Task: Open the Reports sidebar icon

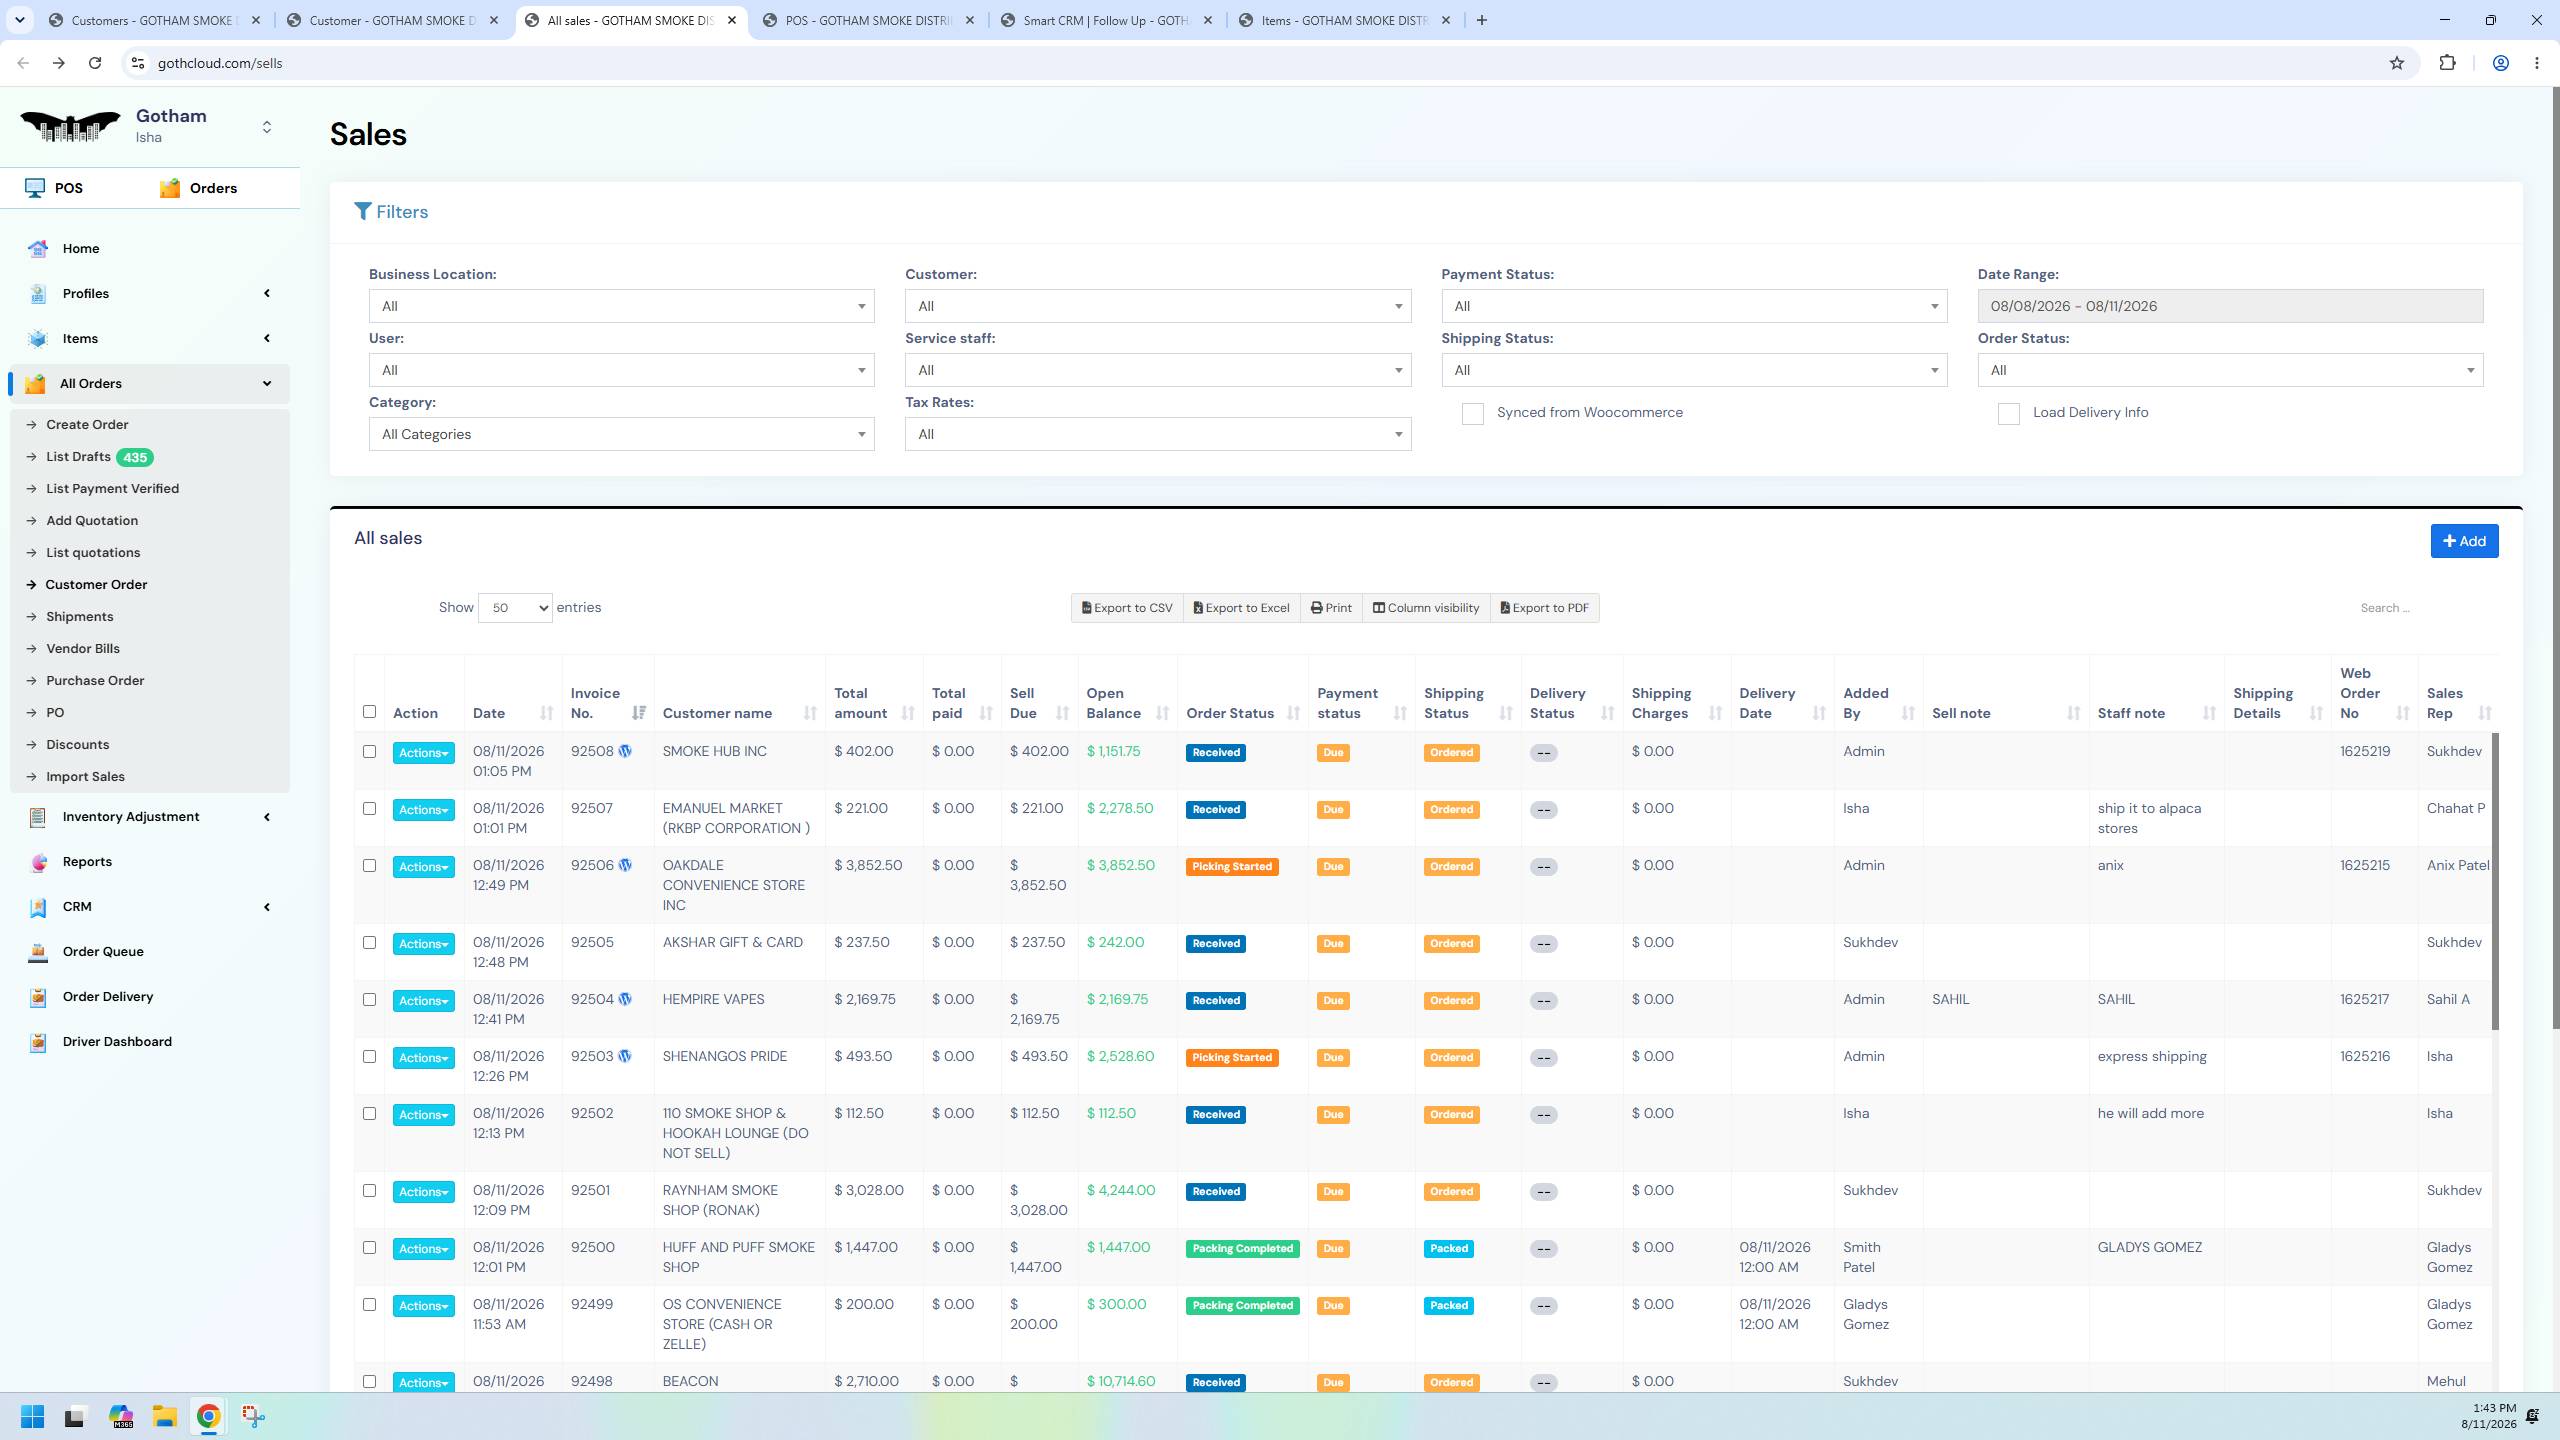Action: [38, 862]
